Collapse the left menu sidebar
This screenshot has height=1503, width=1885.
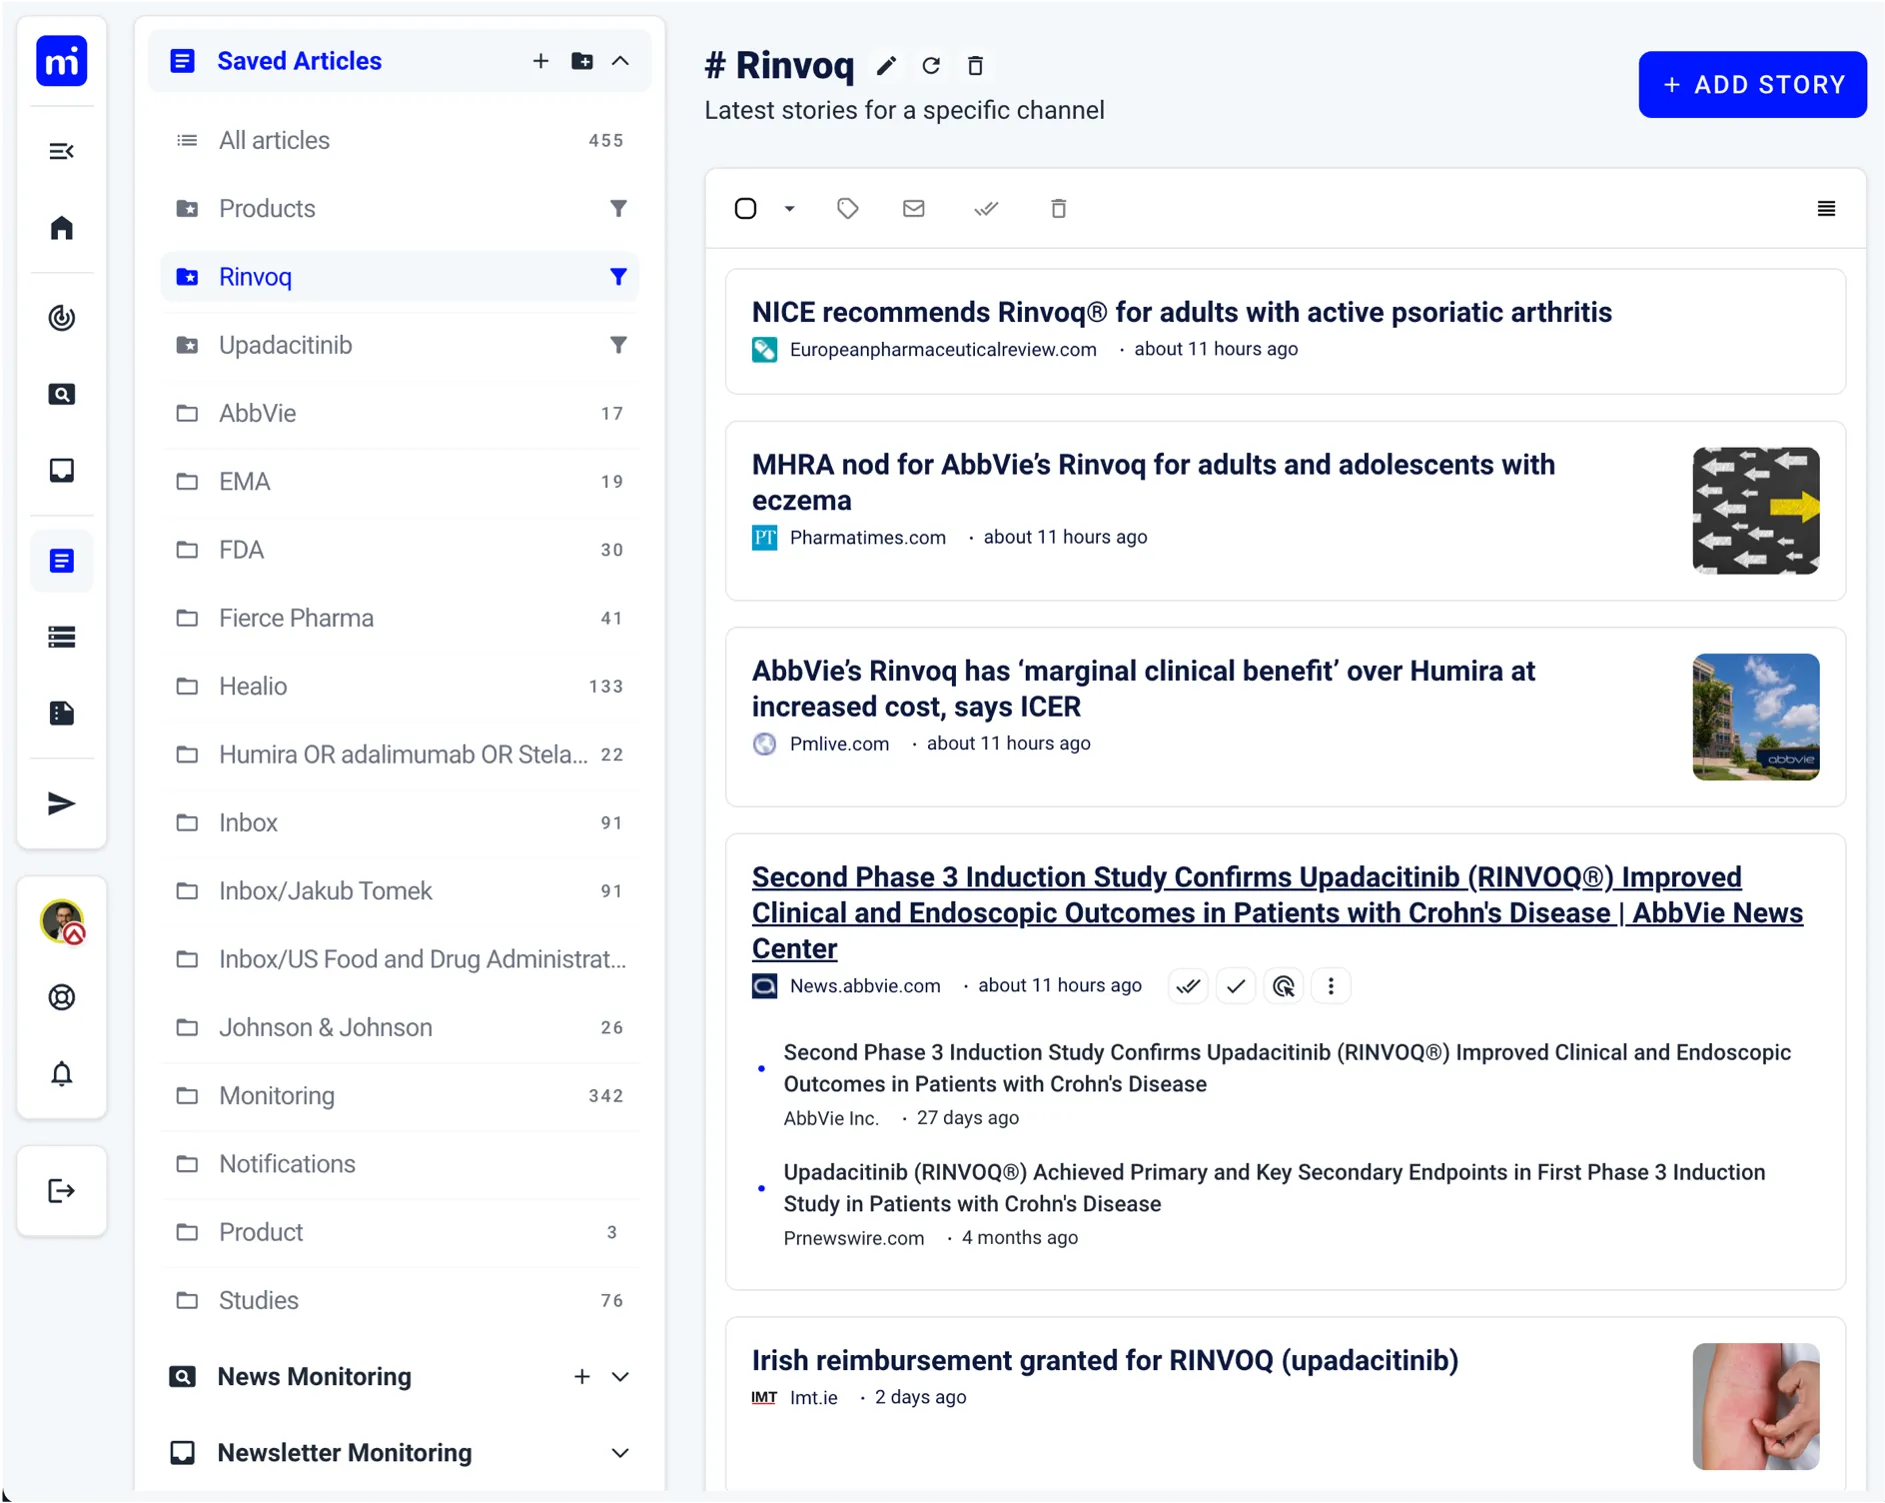click(x=62, y=151)
